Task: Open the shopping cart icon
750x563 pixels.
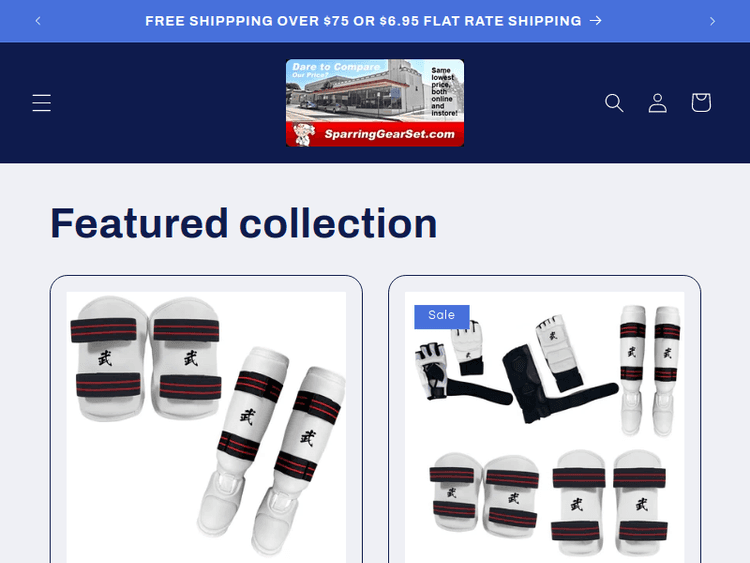Action: point(701,103)
